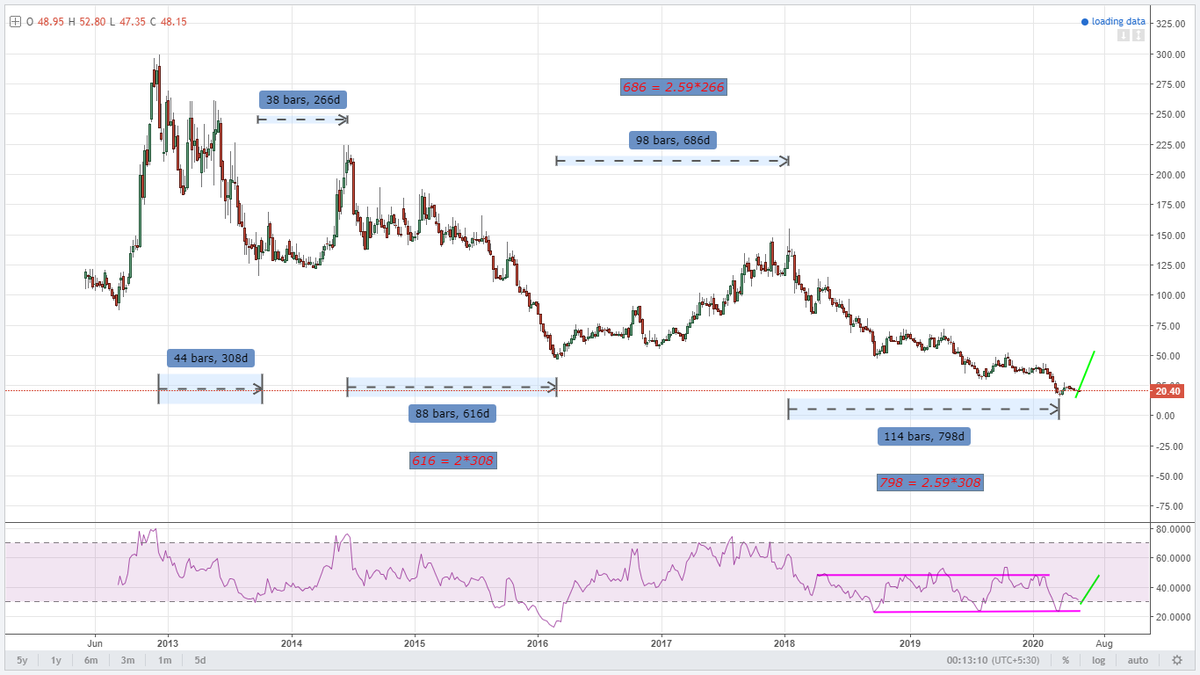Screen dimensions: 1200x675
Task: Collapse the chart legend icon beside OHLC values
Action: (x=14, y=21)
